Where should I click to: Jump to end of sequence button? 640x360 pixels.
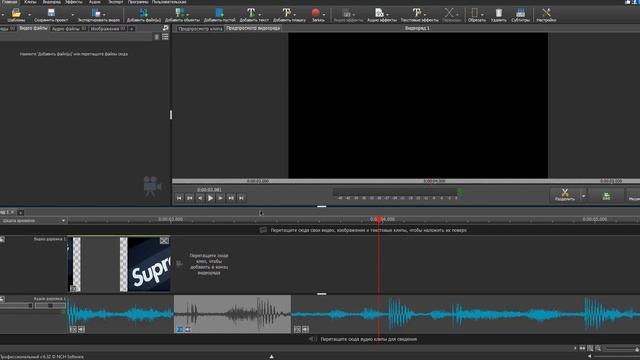pos(241,198)
